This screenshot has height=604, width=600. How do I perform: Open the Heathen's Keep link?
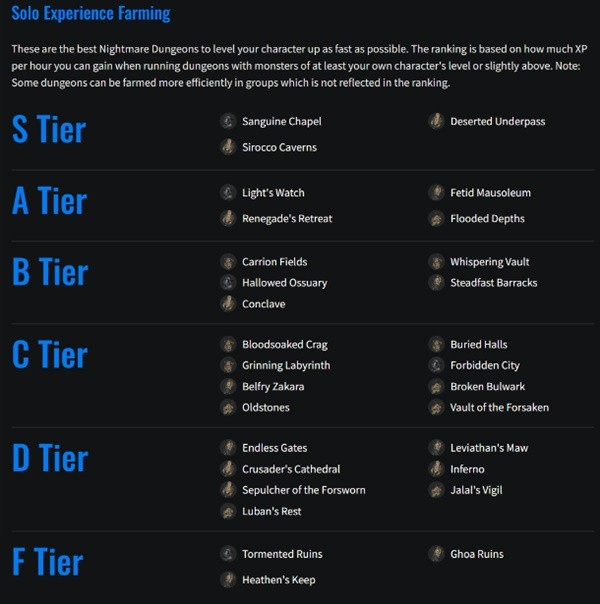278,580
